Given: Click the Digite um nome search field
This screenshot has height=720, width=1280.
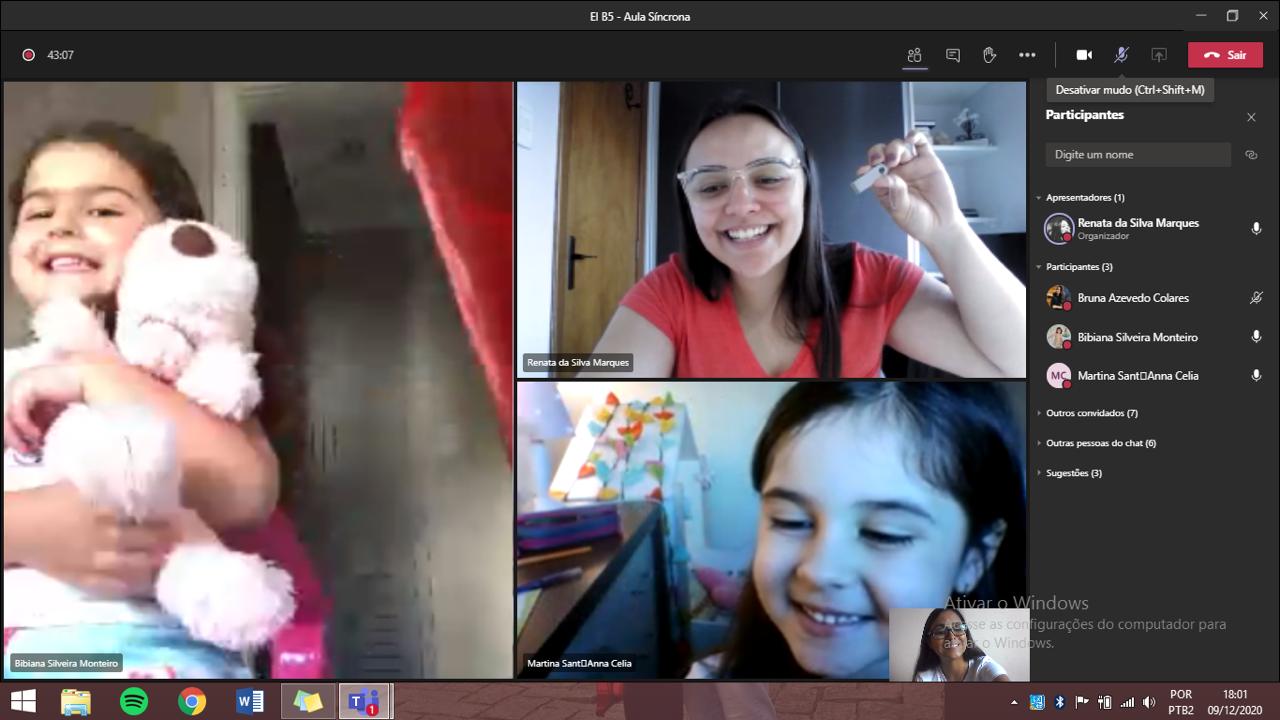Looking at the screenshot, I should pyautogui.click(x=1138, y=155).
